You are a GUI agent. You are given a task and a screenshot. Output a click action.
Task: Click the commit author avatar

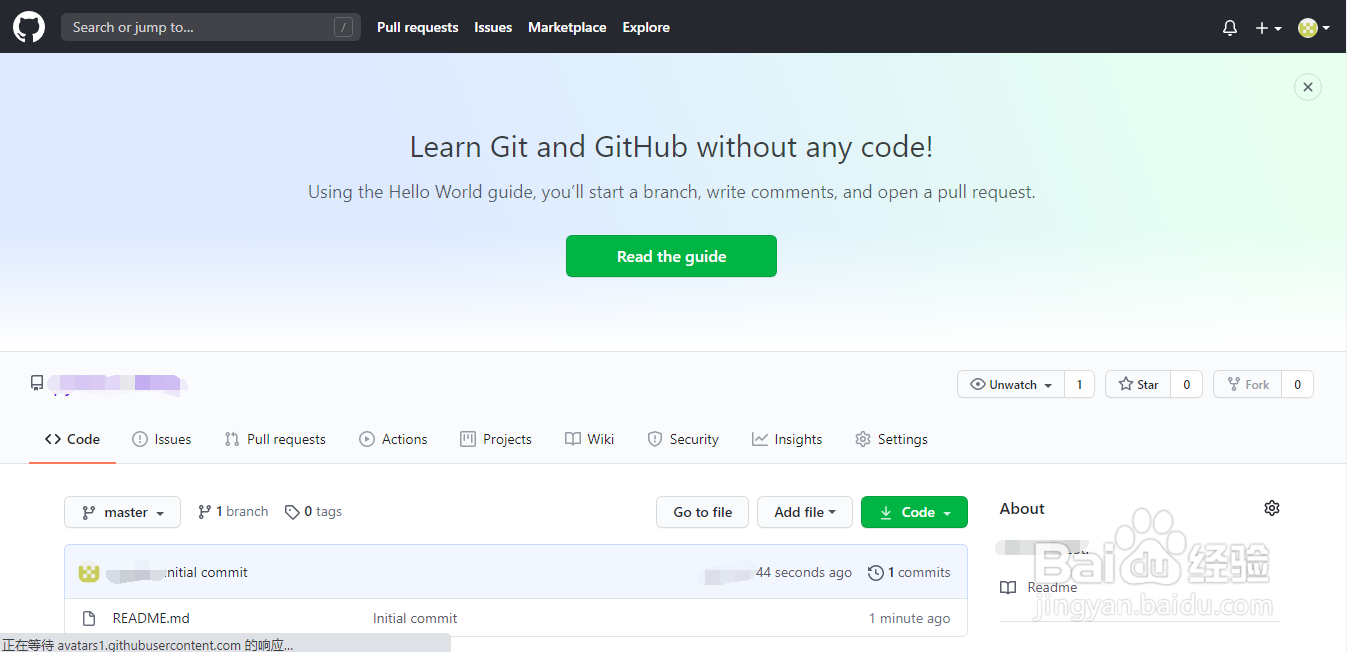88,573
